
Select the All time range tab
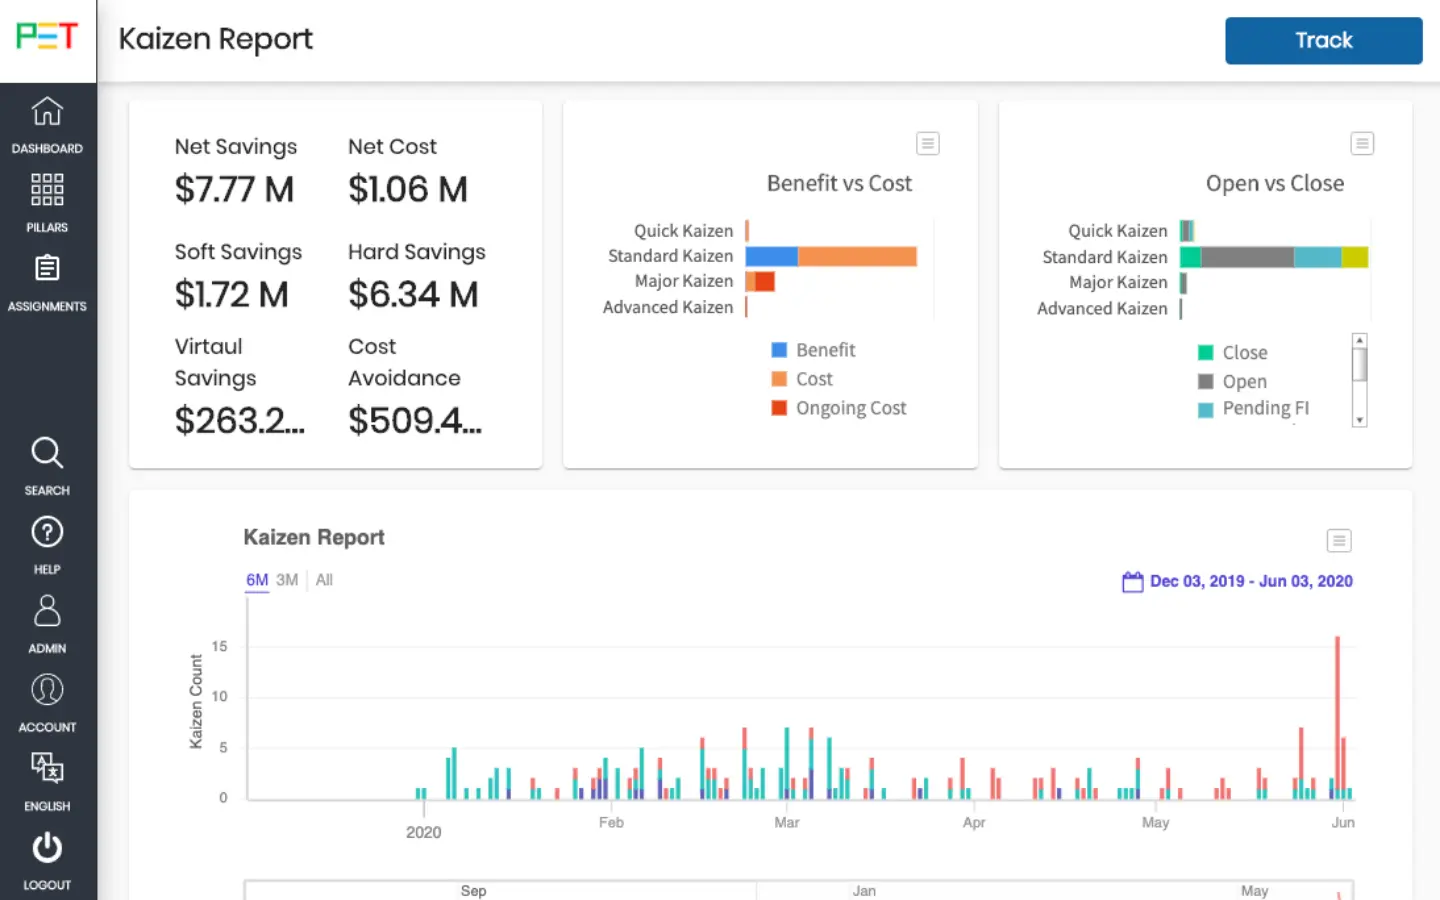323,579
